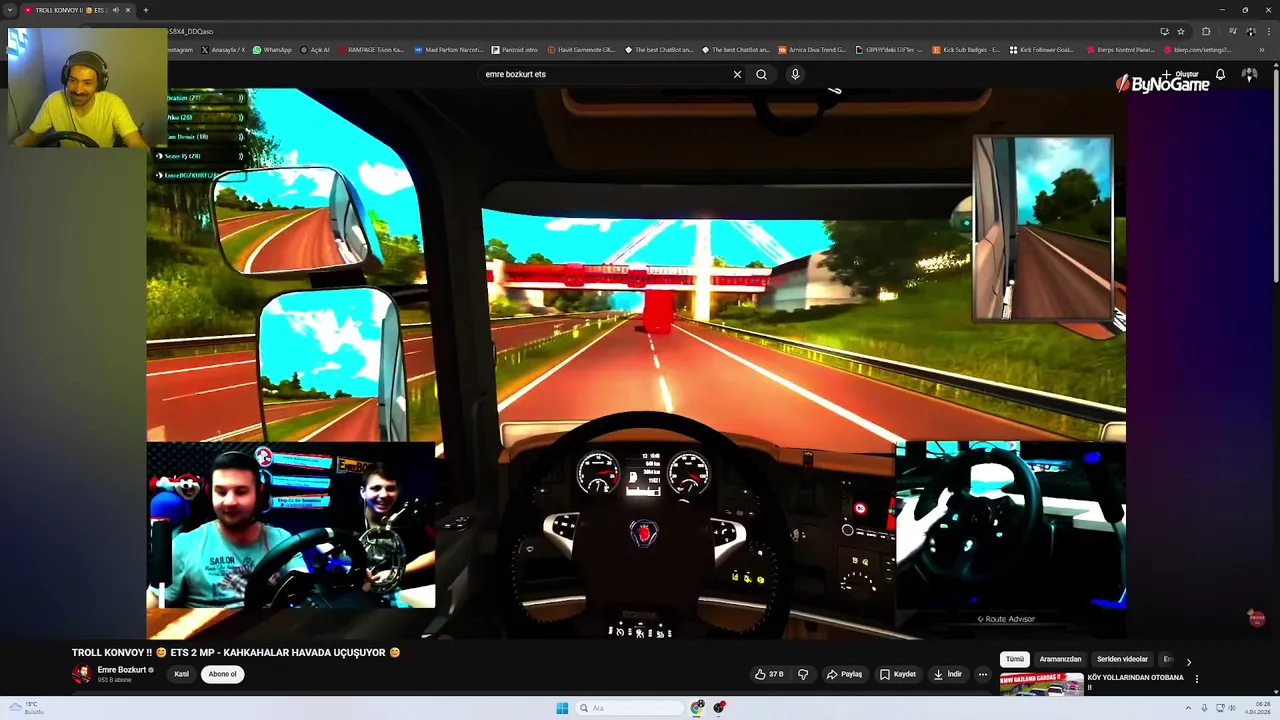The image size is (1280, 720).
Task: Open more actions ellipsis under video
Action: click(x=983, y=674)
